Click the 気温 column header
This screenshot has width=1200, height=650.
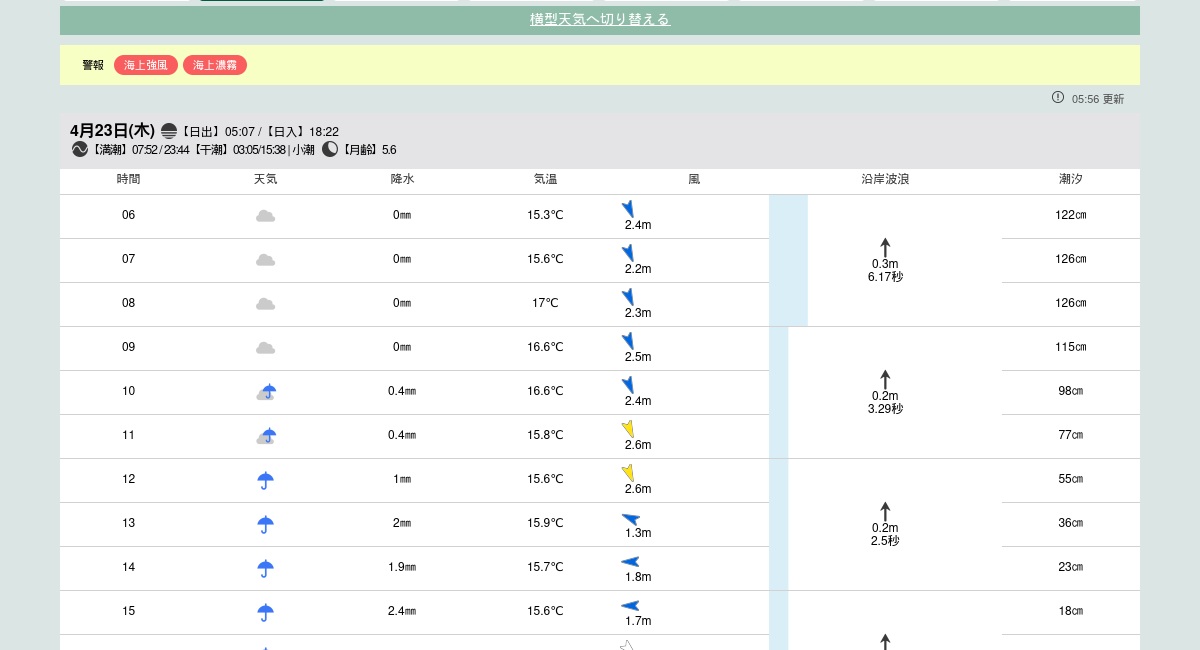(x=545, y=179)
